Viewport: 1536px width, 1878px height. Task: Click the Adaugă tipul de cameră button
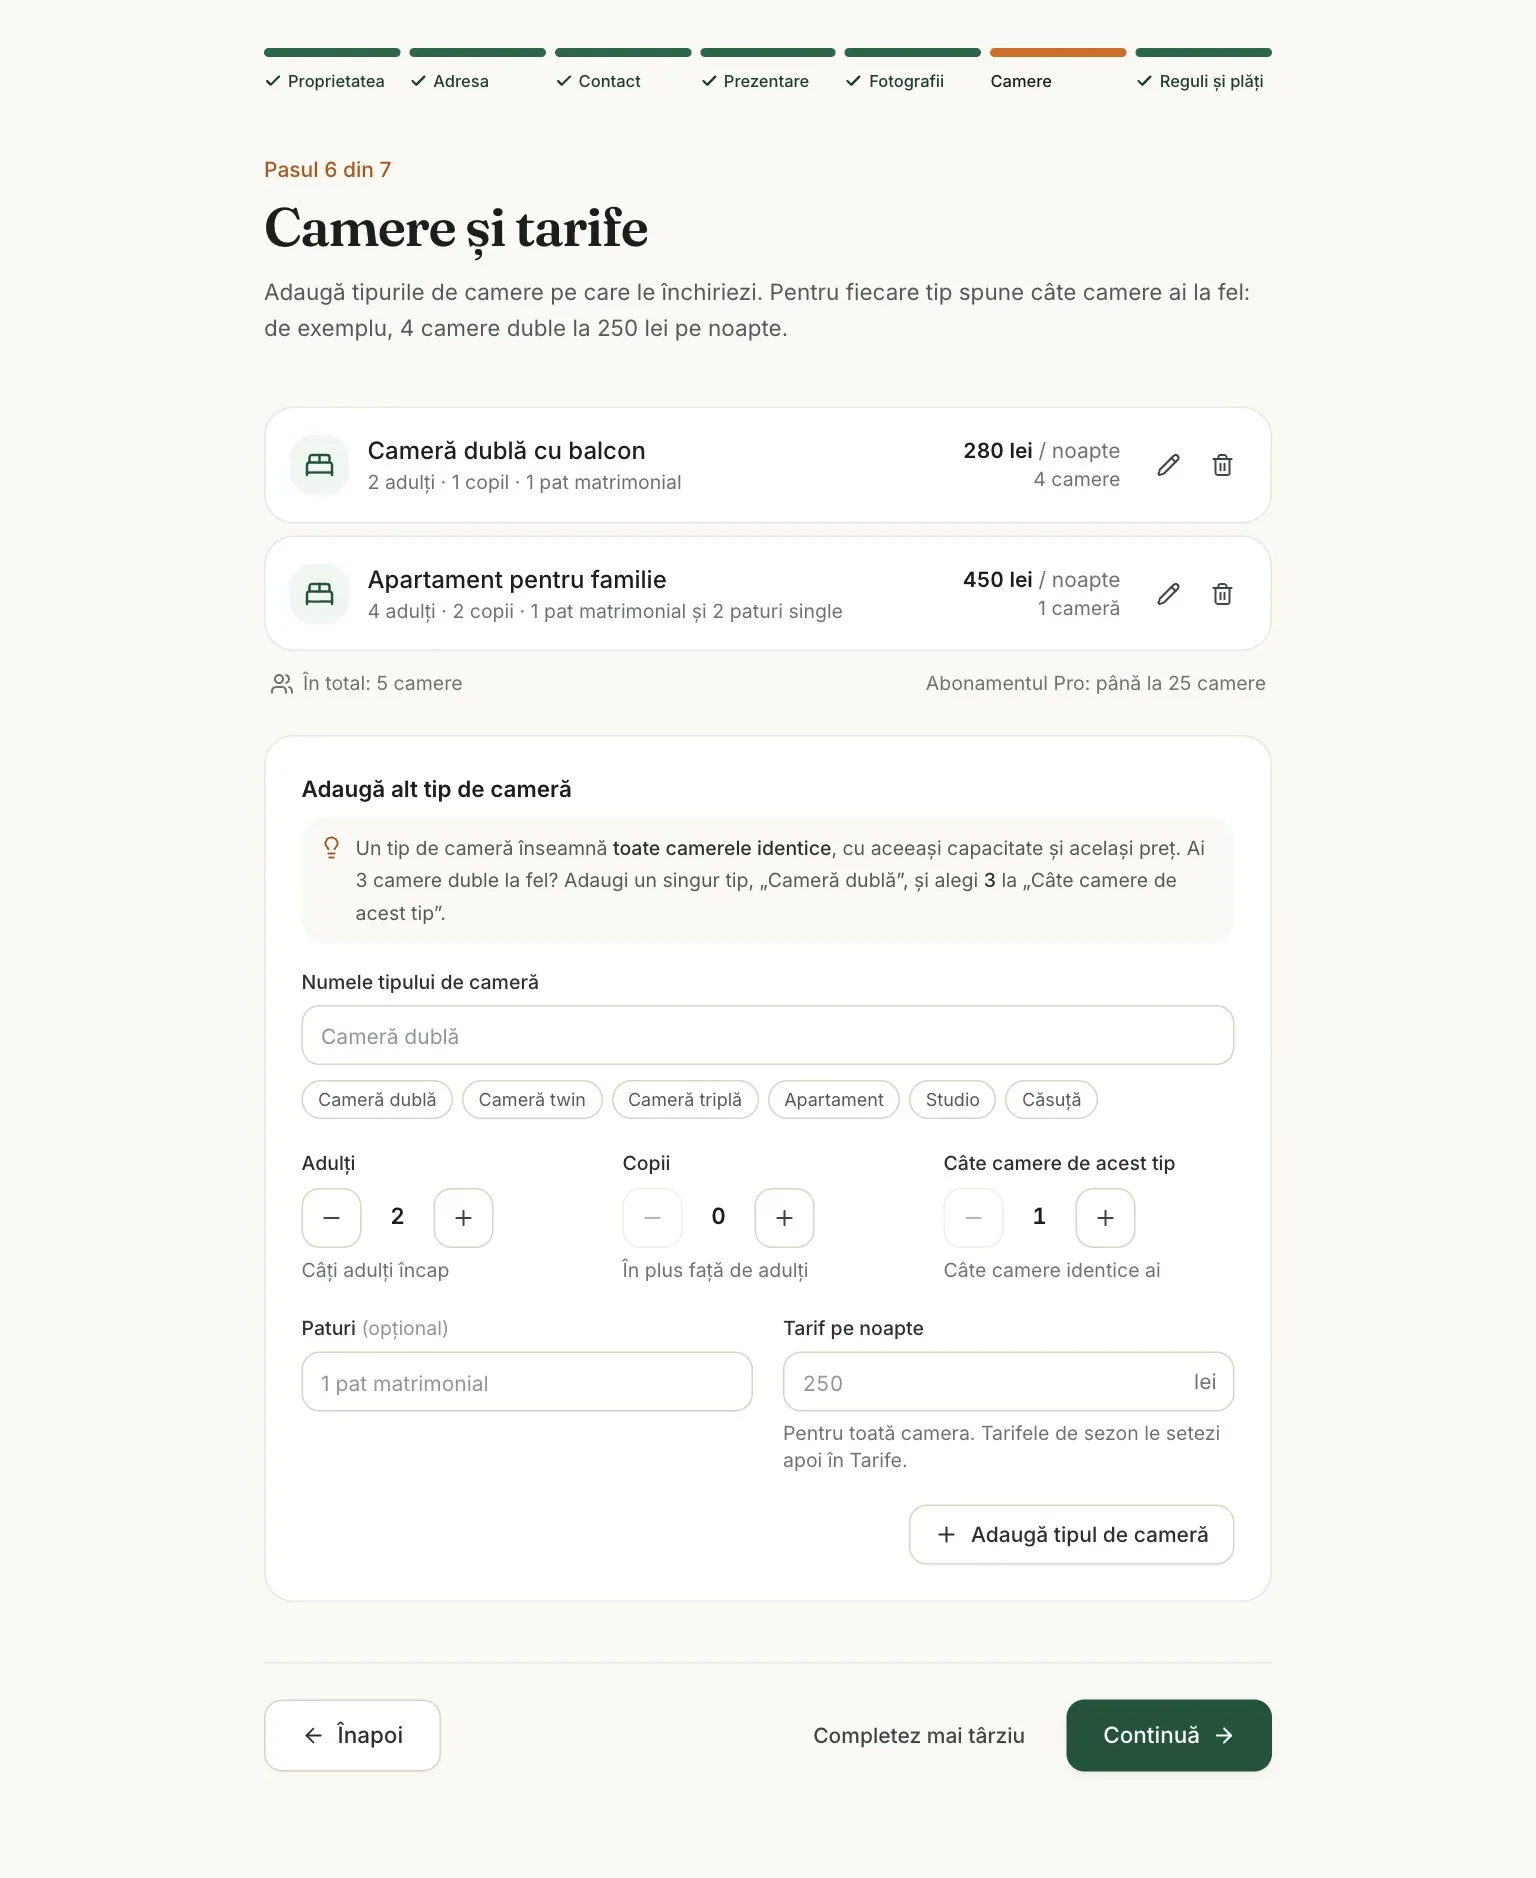pyautogui.click(x=1071, y=1534)
